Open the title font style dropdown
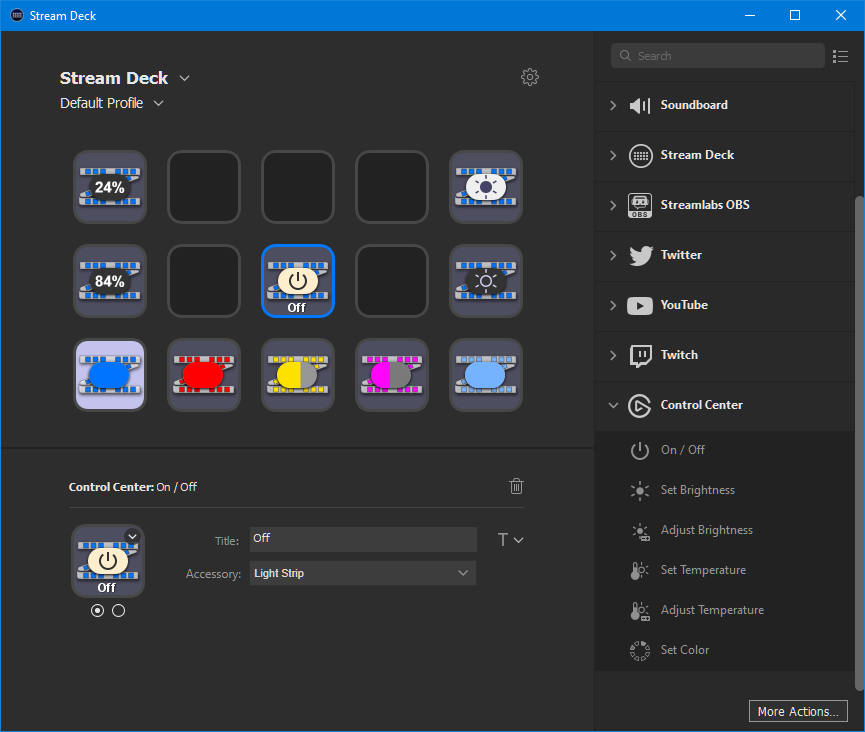This screenshot has height=732, width=865. click(x=510, y=539)
